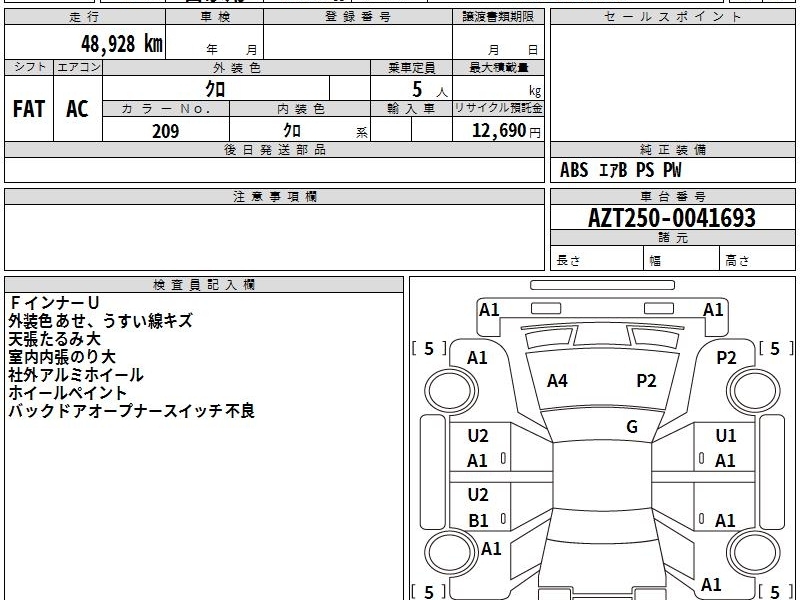Click the 車台番号 header
800x600 pixels.
[x=672, y=197]
